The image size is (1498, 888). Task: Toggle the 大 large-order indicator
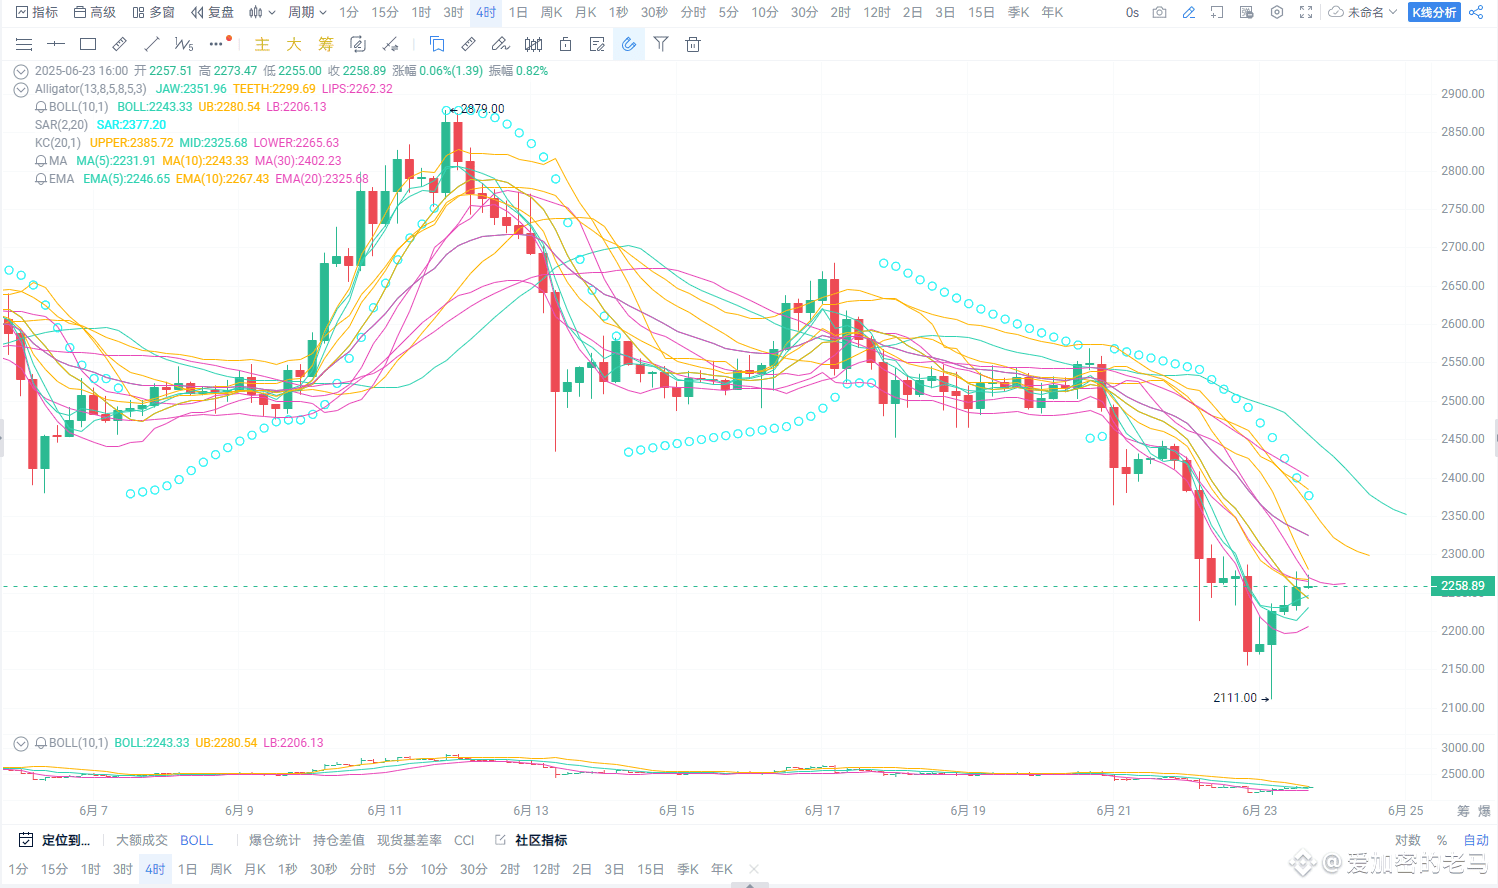(x=294, y=44)
